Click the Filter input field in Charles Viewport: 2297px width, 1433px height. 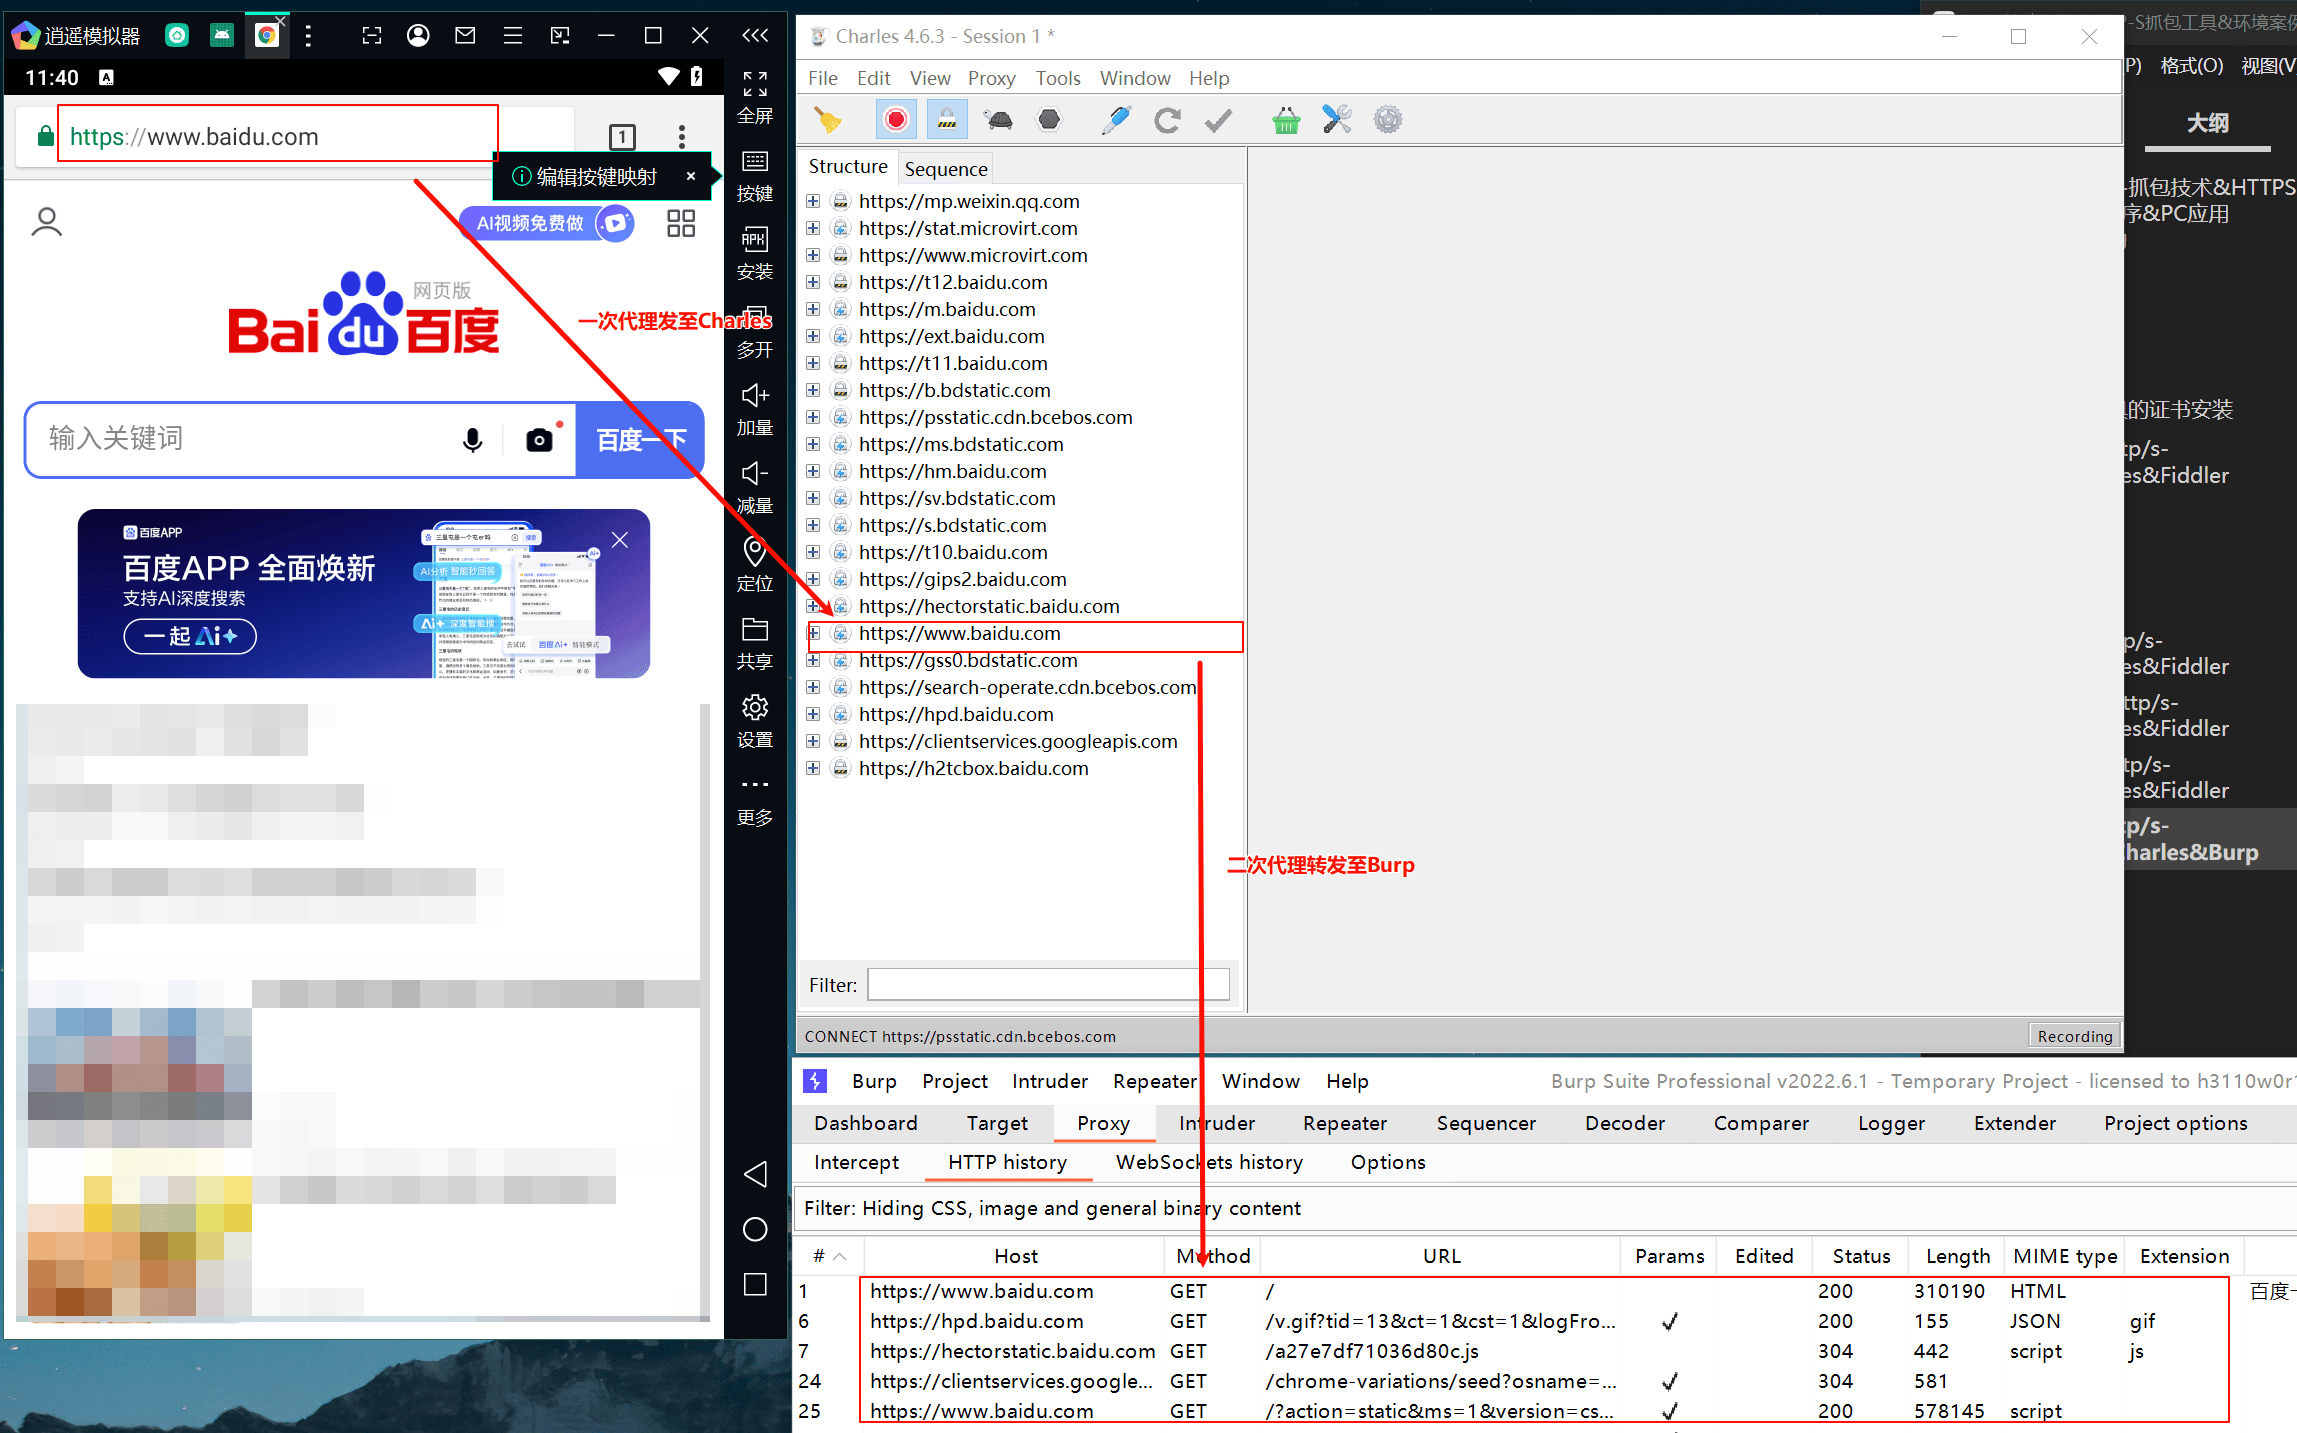1048,985
